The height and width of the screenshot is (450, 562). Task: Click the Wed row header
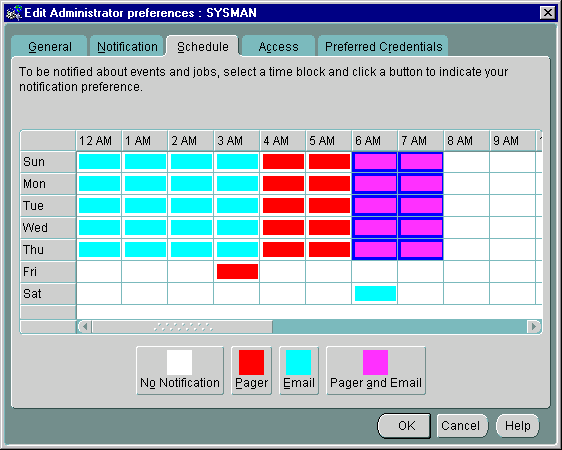pos(48,228)
